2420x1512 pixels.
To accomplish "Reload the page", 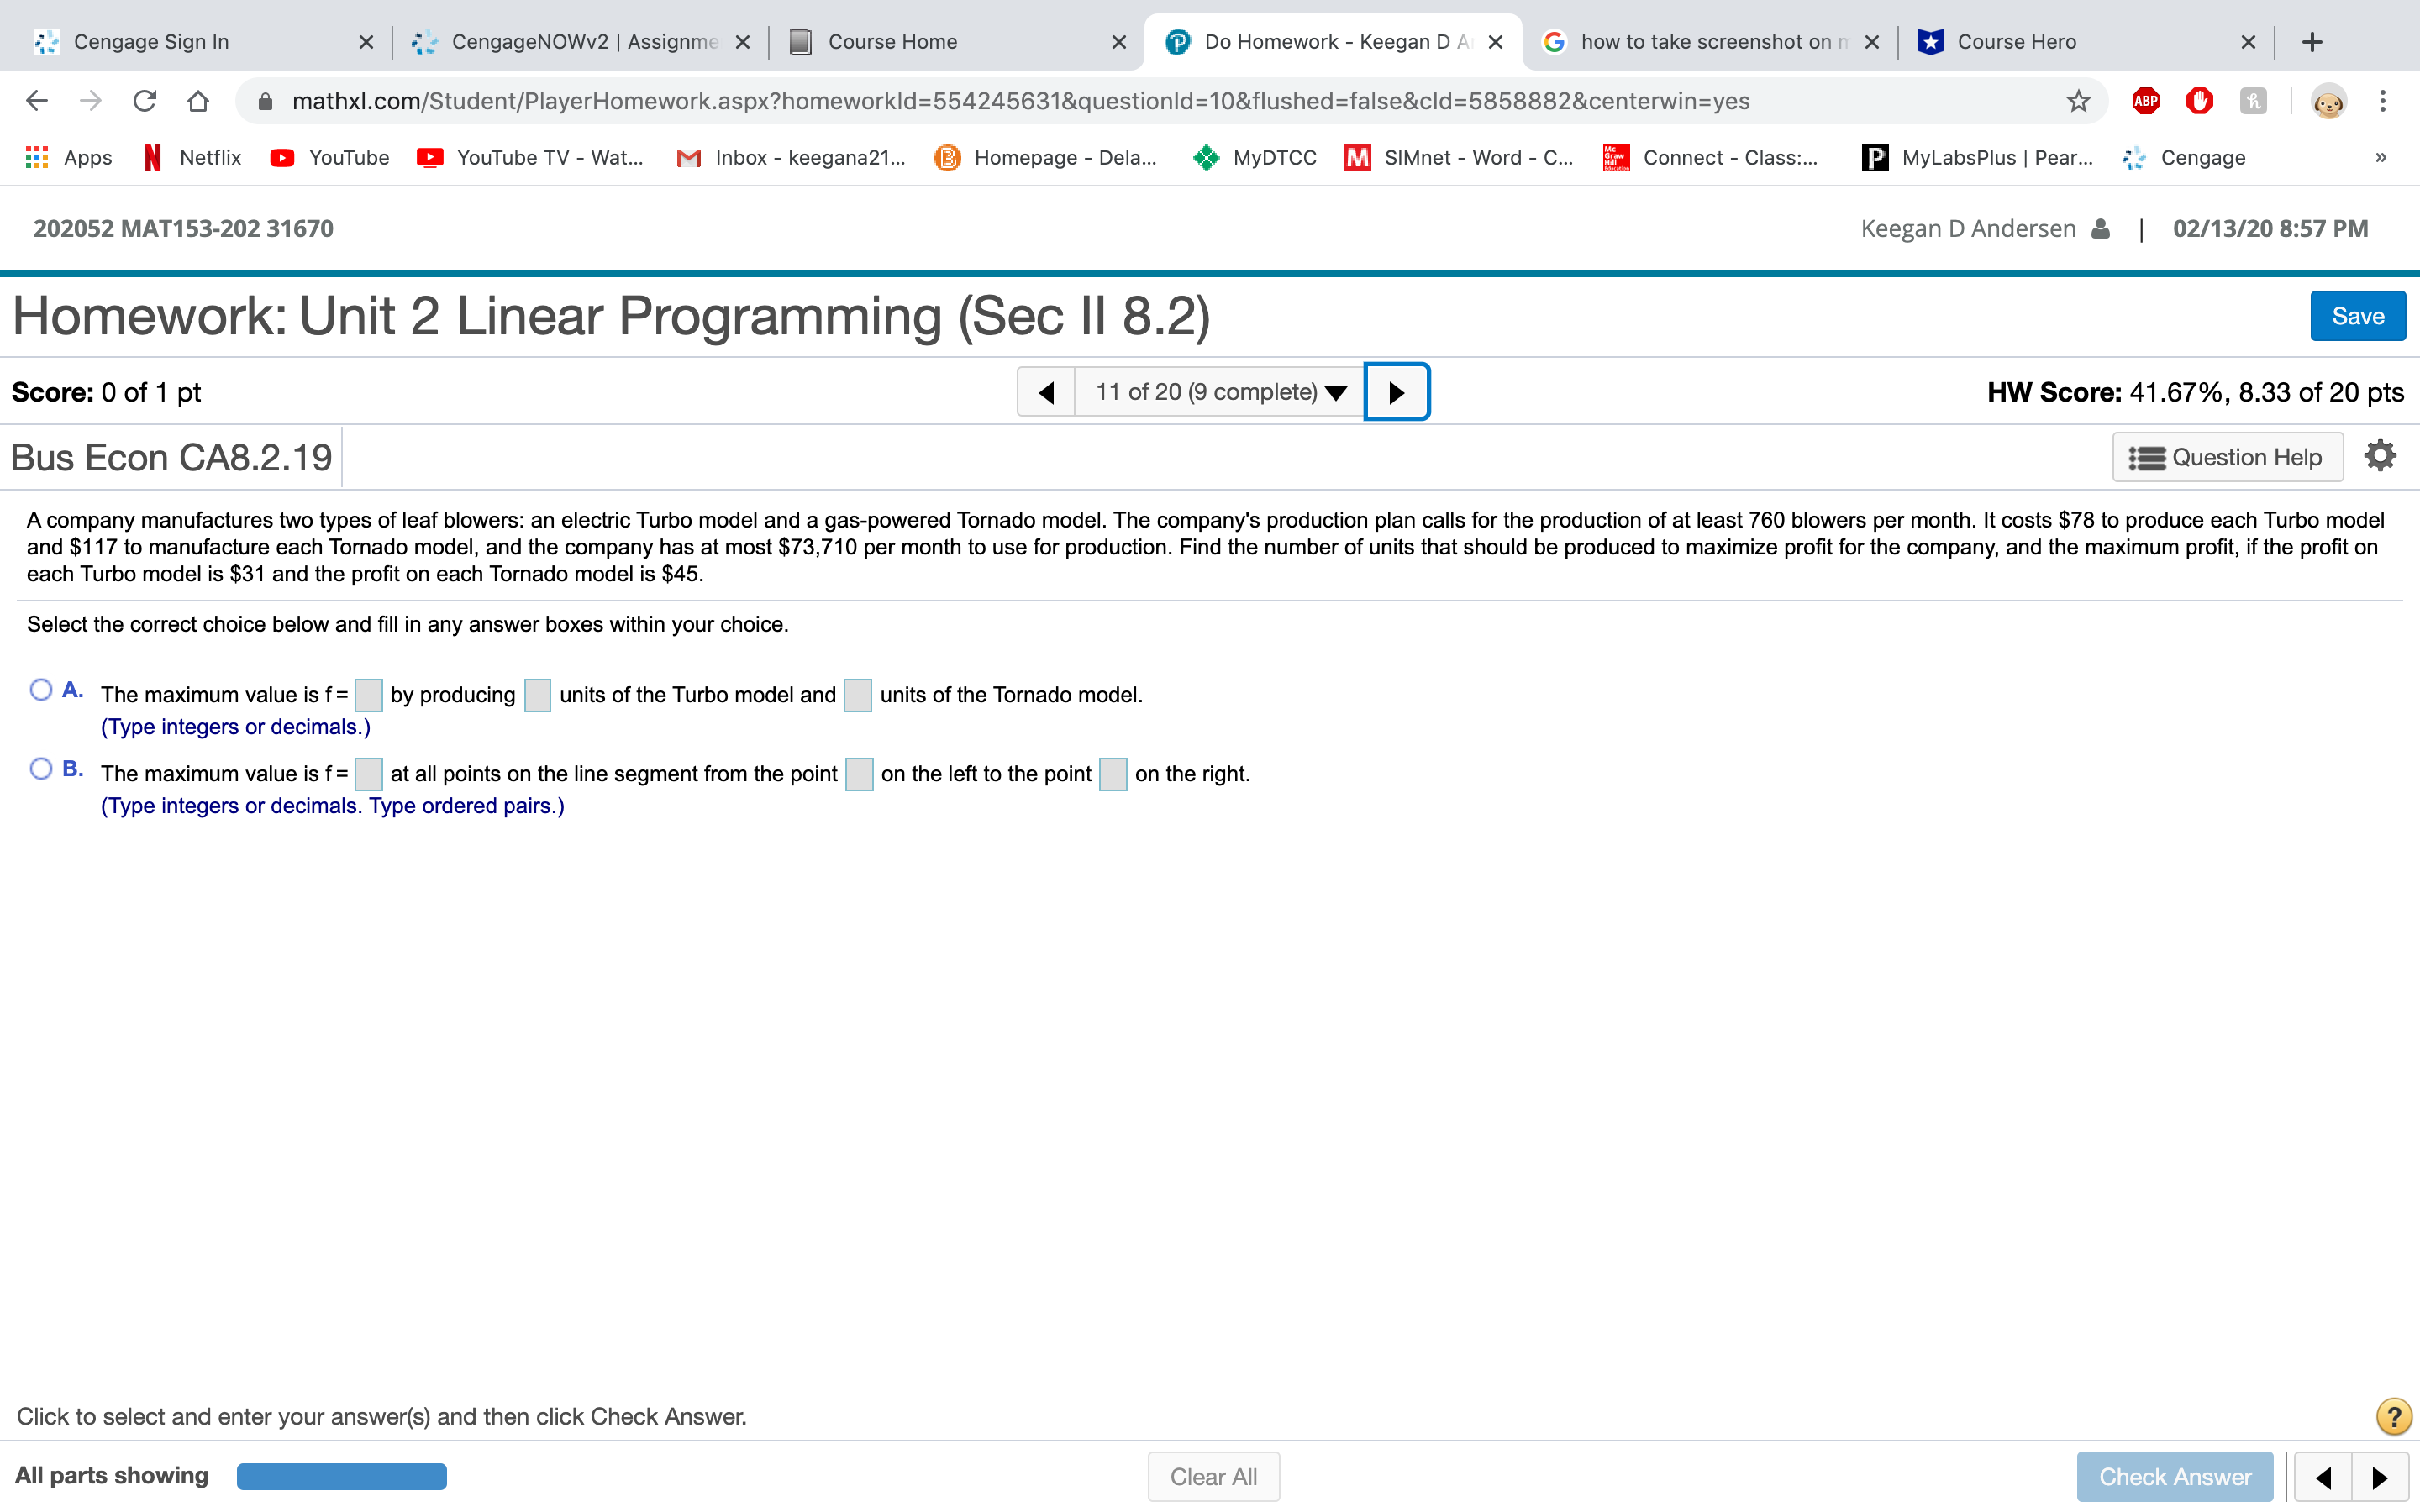I will click(145, 101).
